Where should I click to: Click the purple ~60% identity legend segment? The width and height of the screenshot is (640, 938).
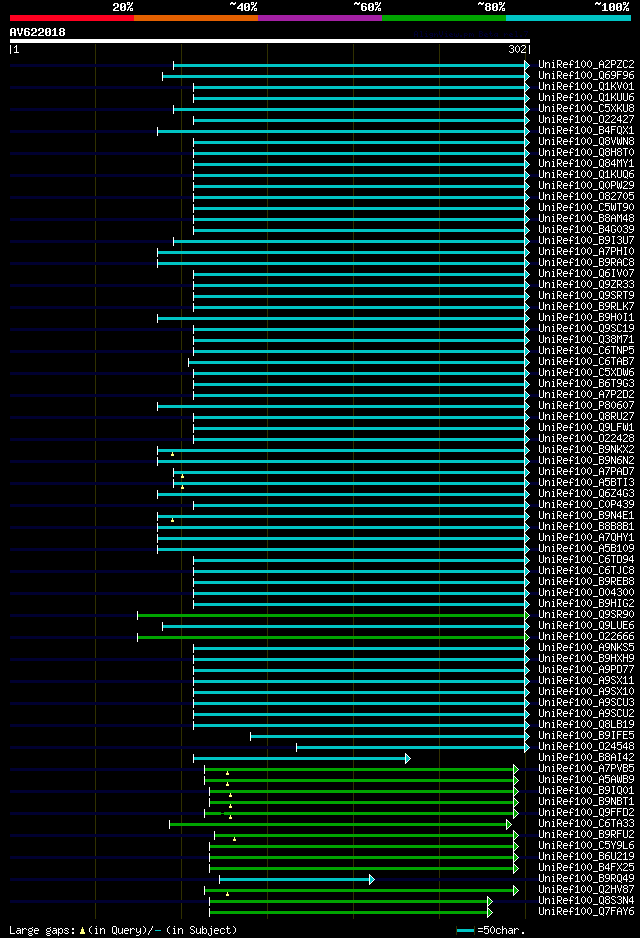(320, 18)
